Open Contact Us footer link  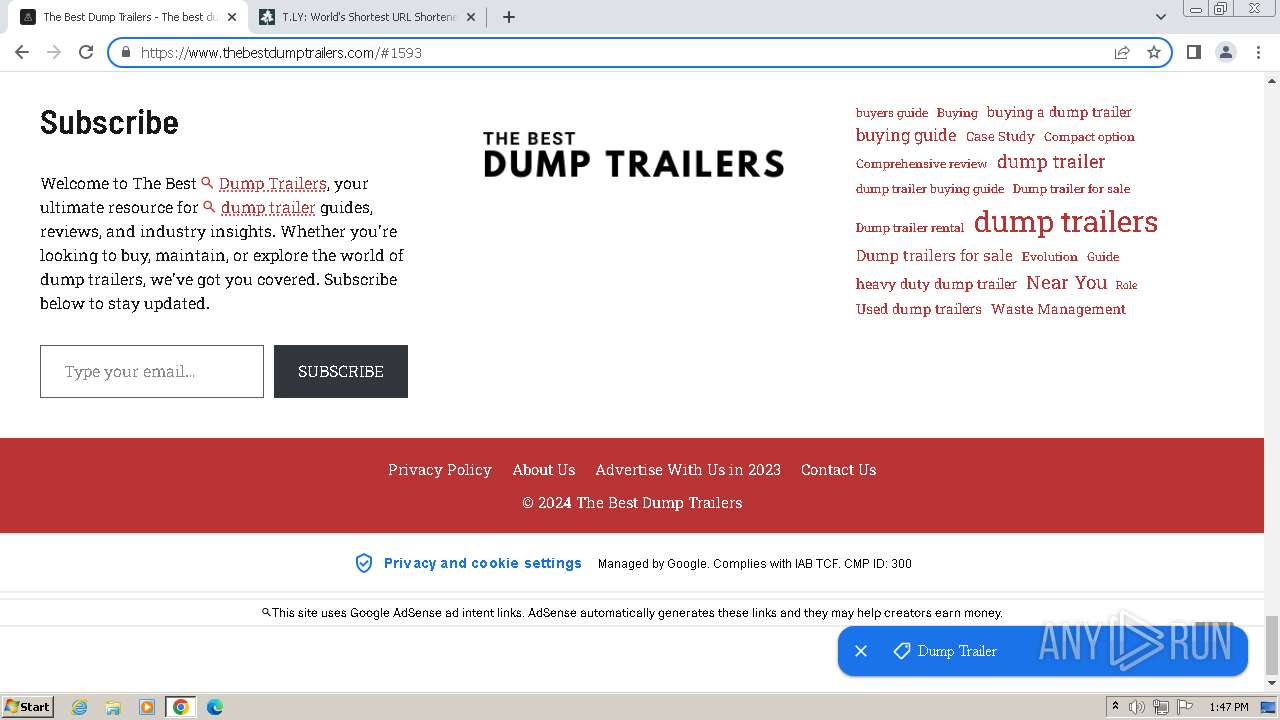click(838, 470)
